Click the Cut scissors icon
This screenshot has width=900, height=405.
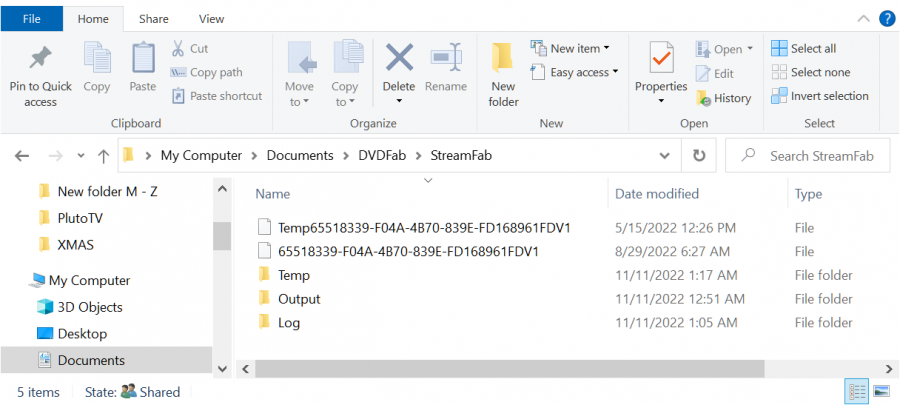(x=178, y=48)
